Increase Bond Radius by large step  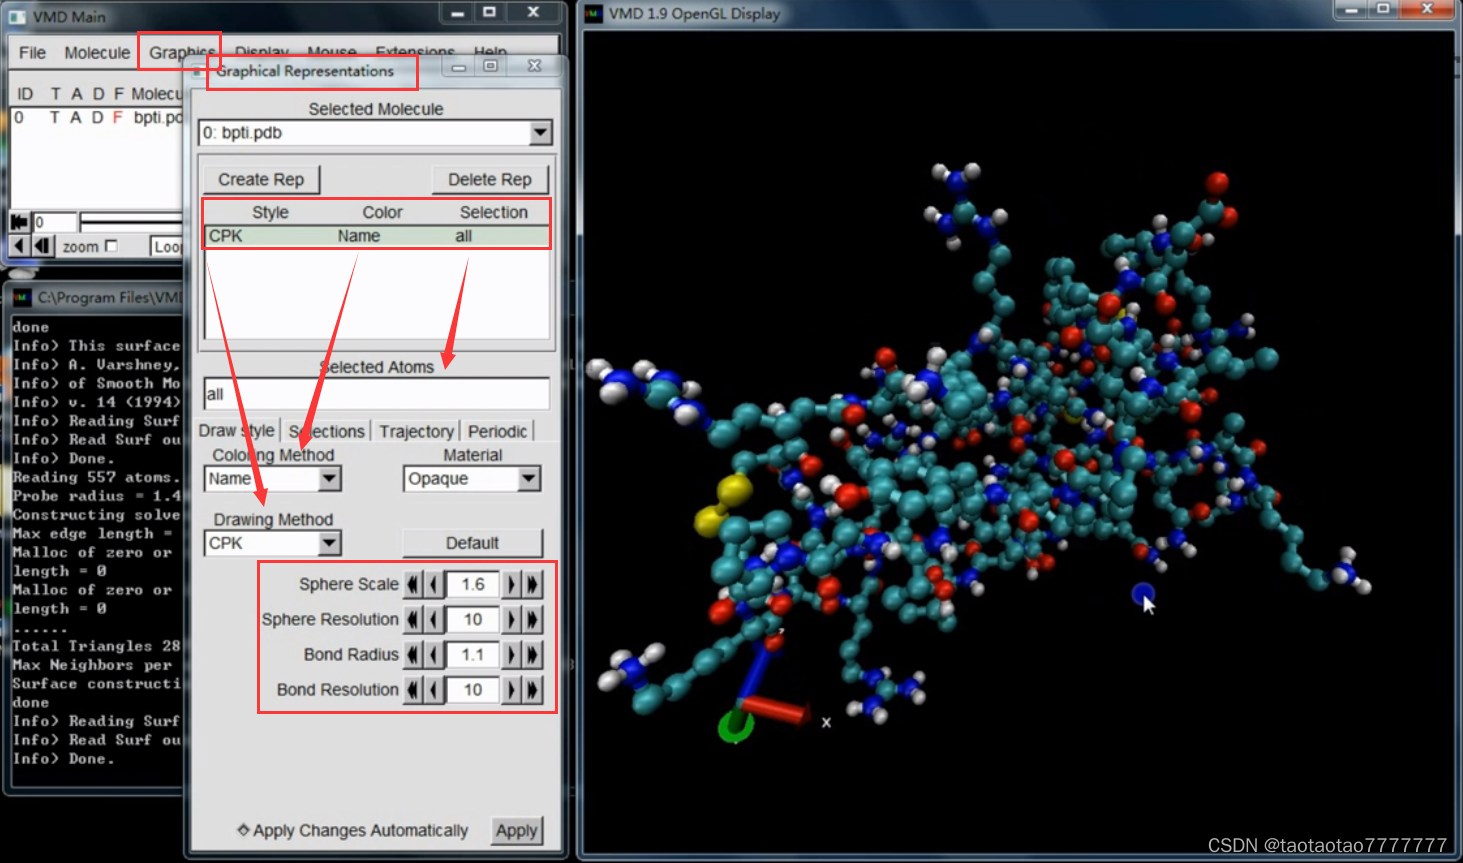(533, 655)
